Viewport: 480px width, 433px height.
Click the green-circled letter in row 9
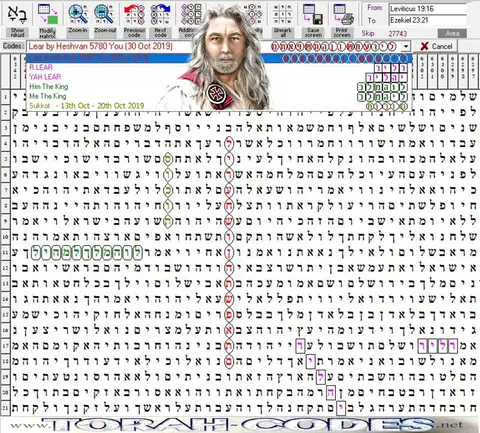tap(168, 221)
